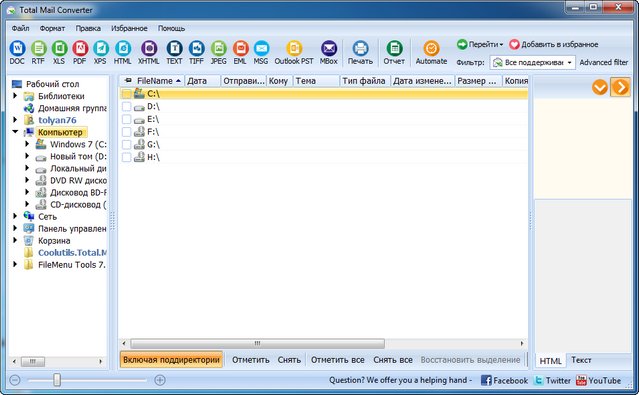Click the orange down-arrow preview button
639x395 pixels.
600,87
